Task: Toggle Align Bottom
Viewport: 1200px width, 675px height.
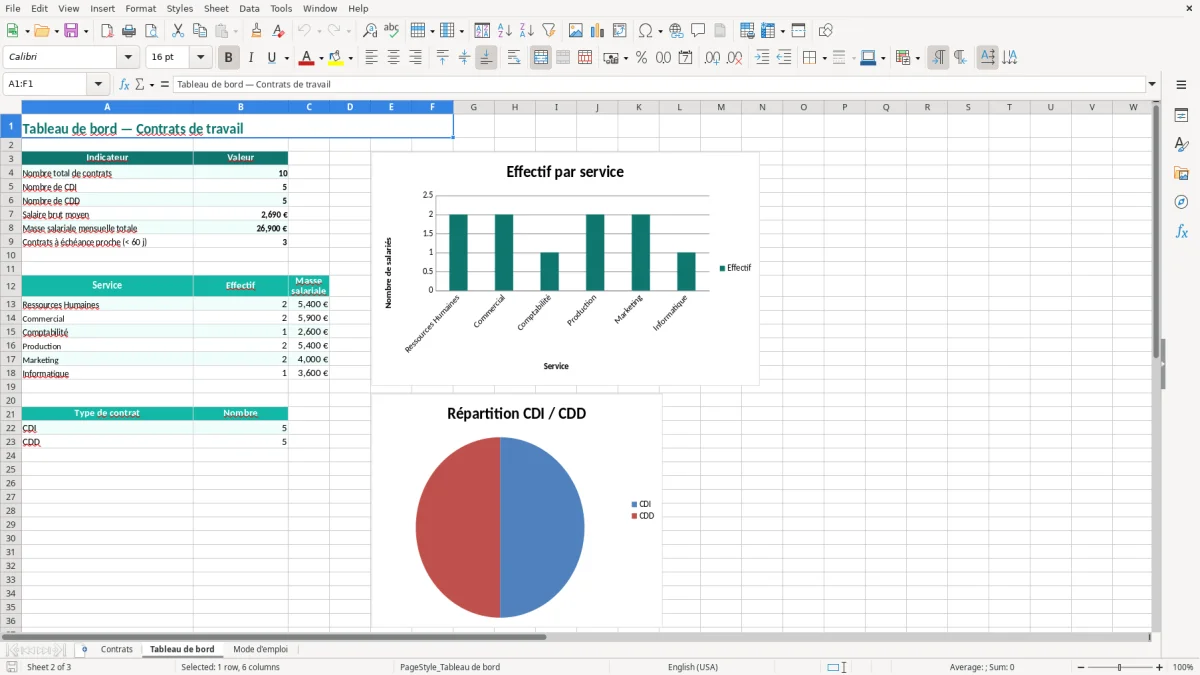Action: click(486, 58)
